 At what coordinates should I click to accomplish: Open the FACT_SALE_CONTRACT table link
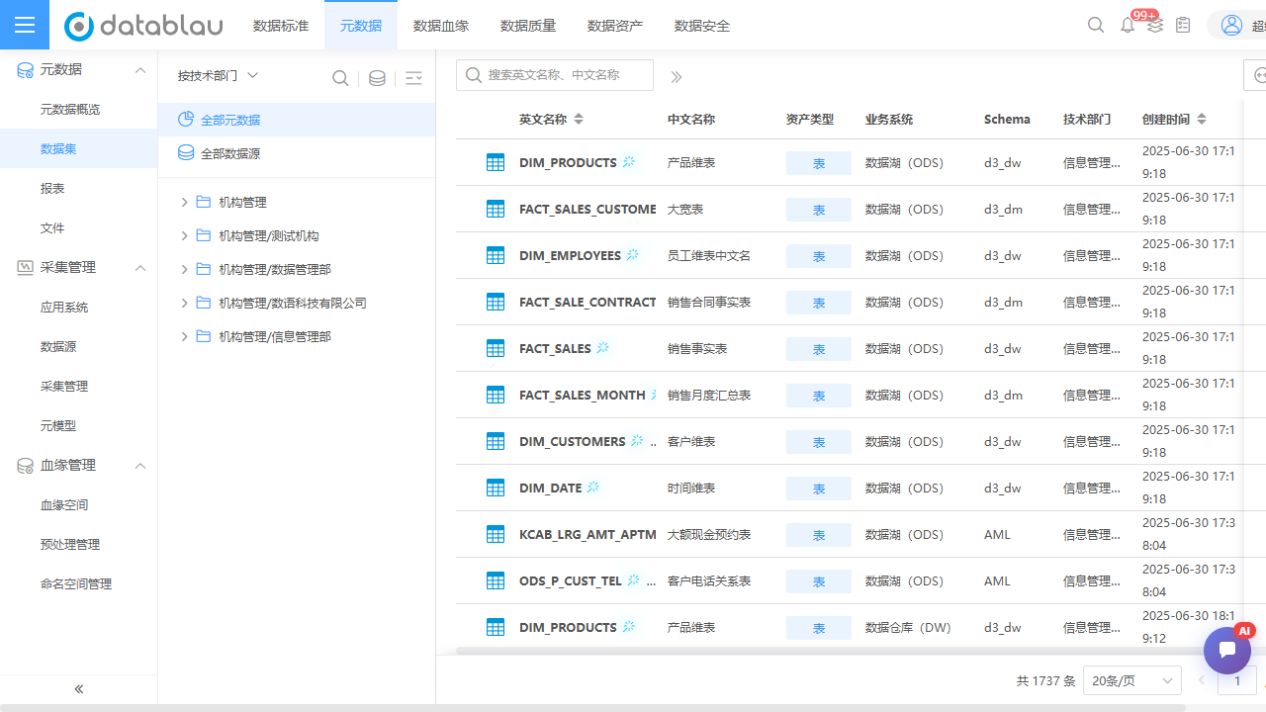[x=587, y=302]
